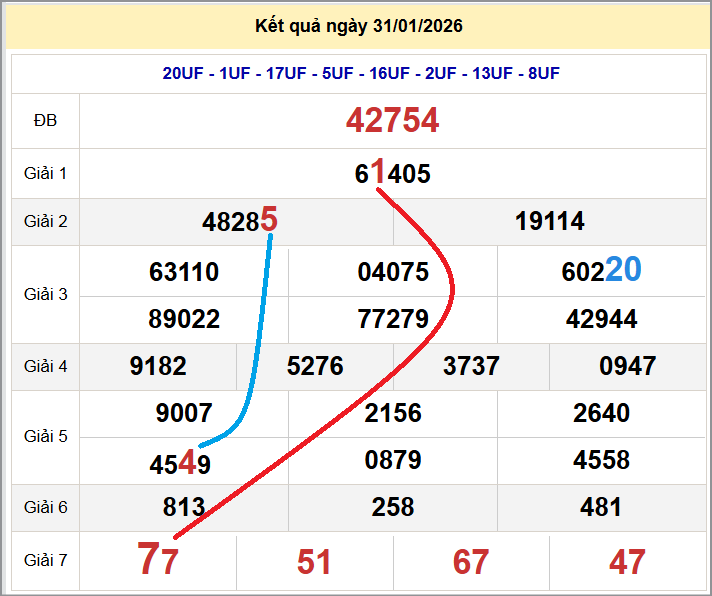This screenshot has width=712, height=596.
Task: Select the number 77279 in Giải 3
Action: tap(393, 319)
